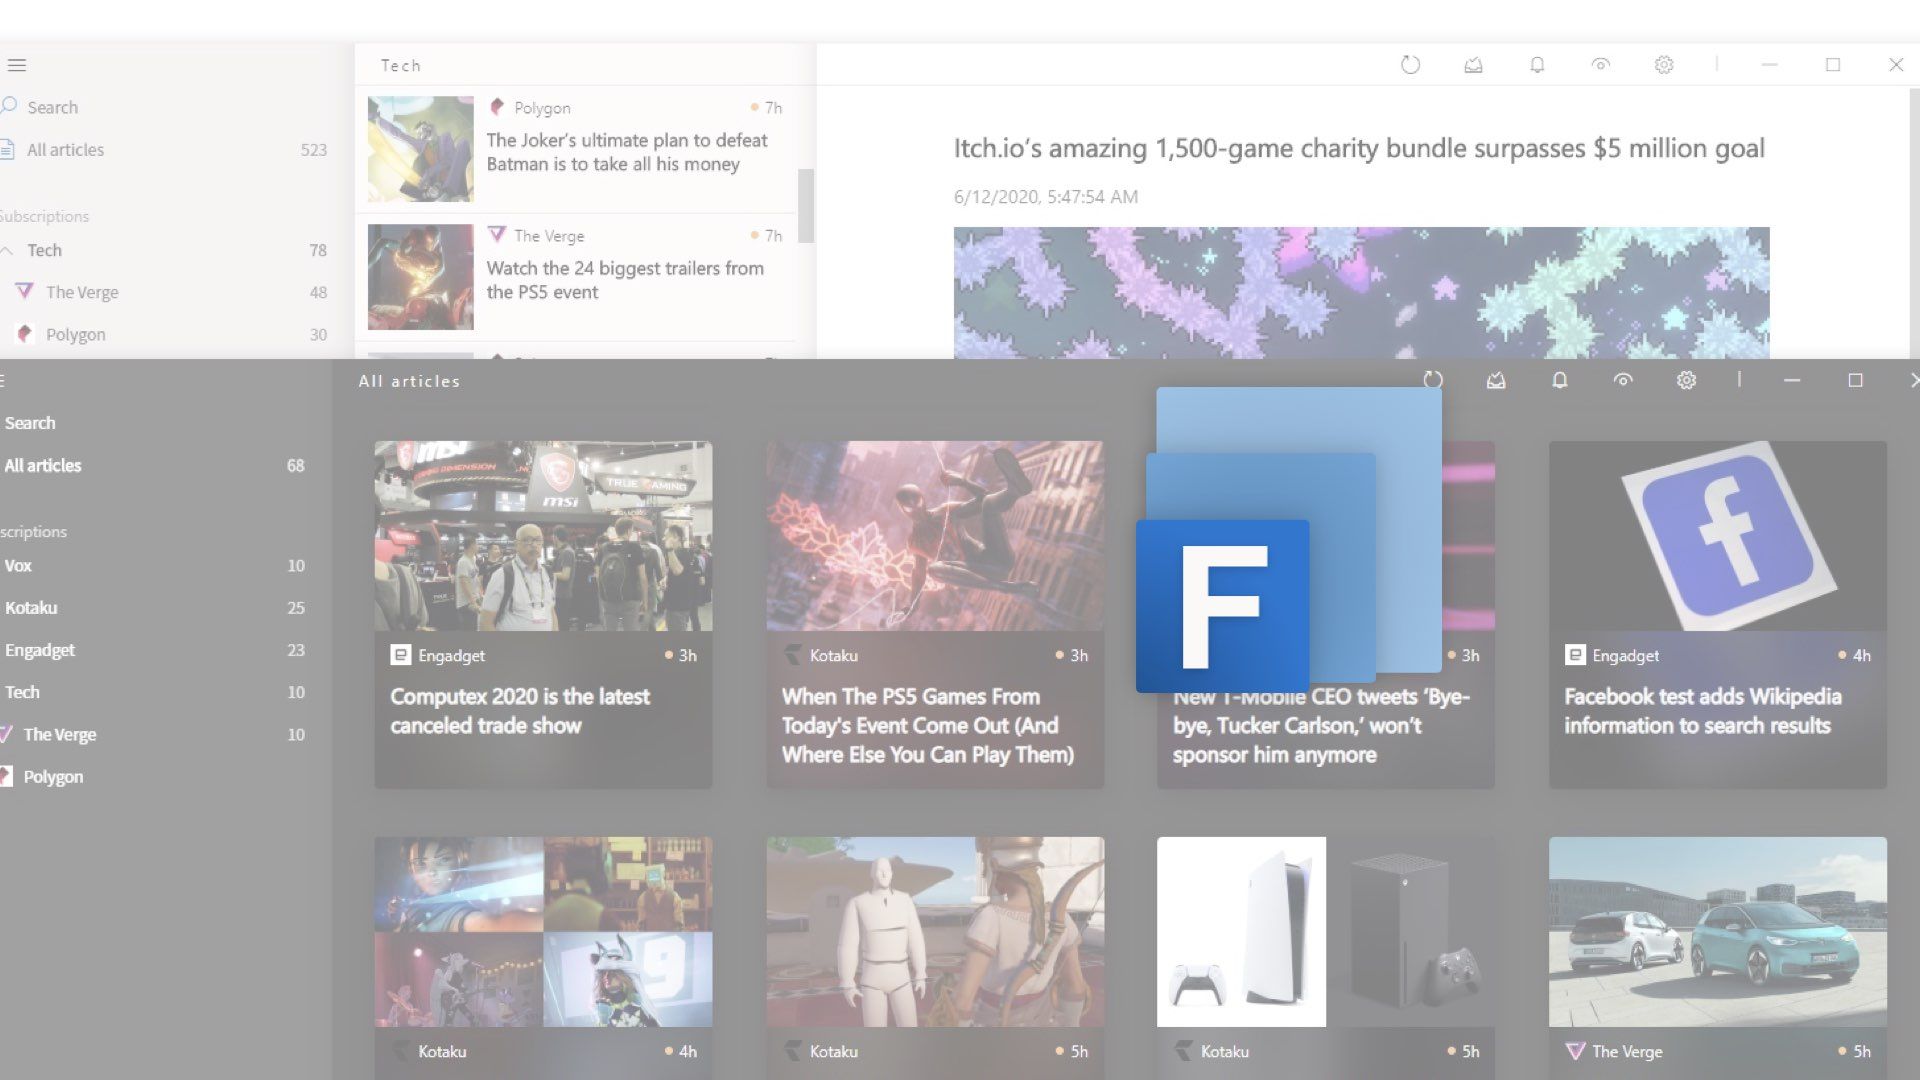Select The Verge feed under Tech
This screenshot has height=1080, width=1920.
coord(82,292)
